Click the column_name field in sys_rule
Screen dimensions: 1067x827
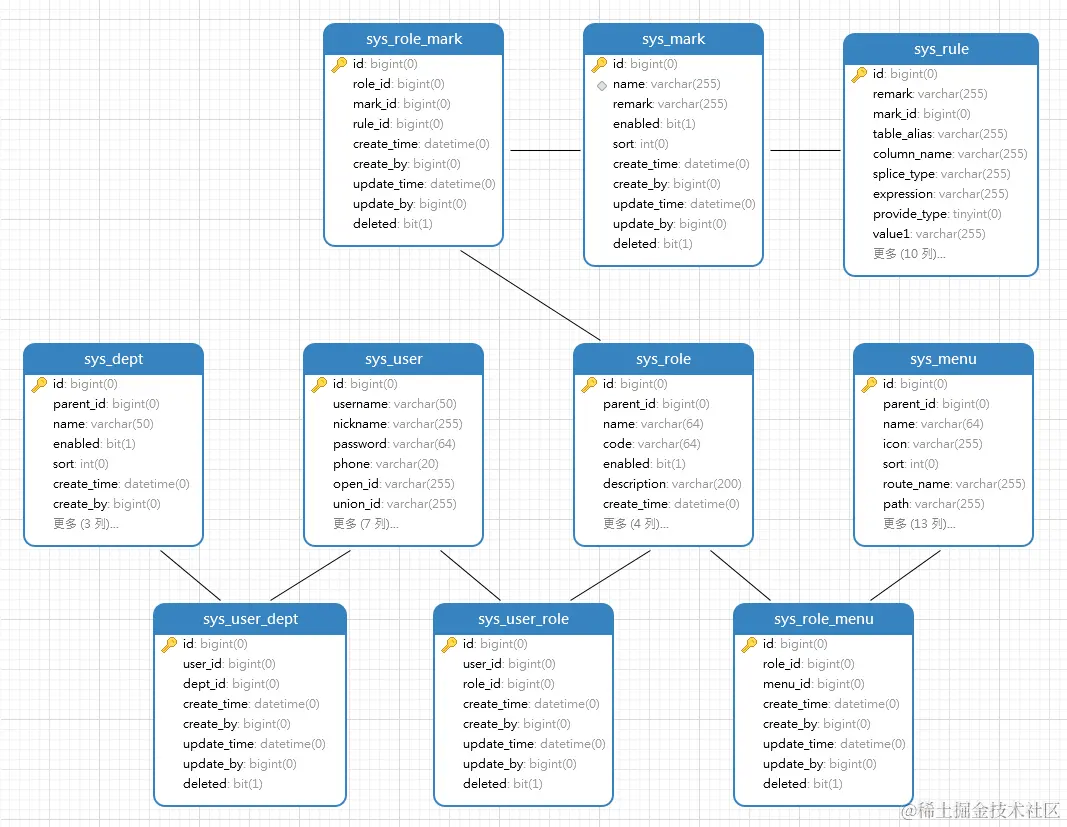tap(950, 154)
